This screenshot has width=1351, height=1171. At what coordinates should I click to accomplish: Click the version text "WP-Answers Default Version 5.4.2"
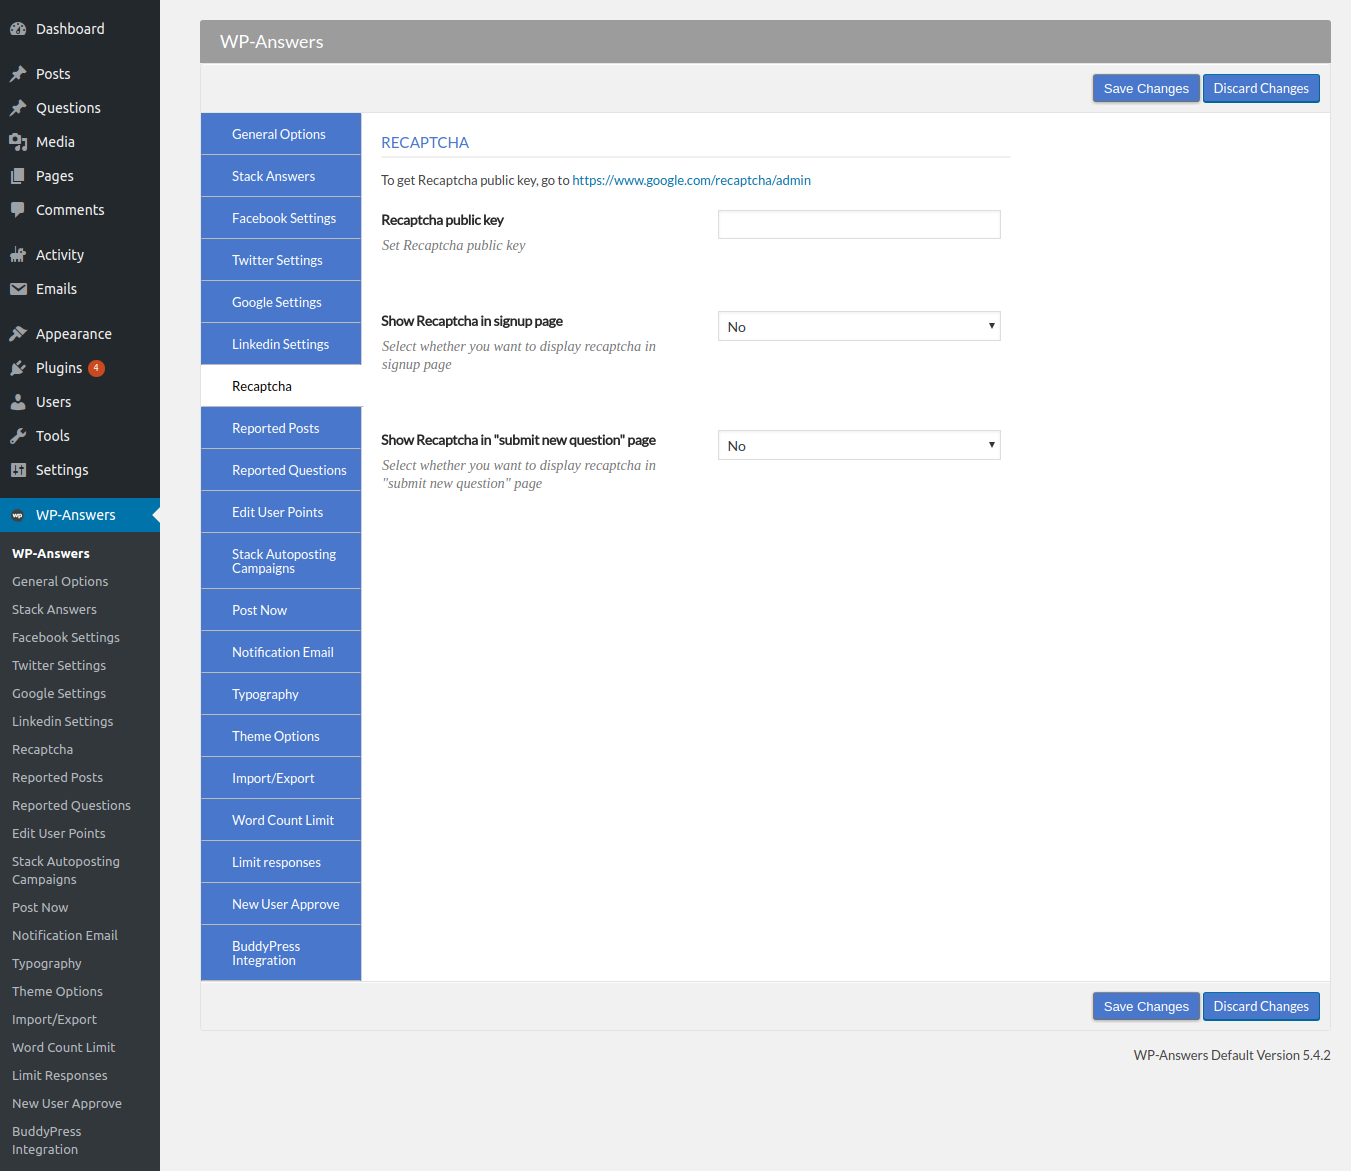click(x=1232, y=1055)
